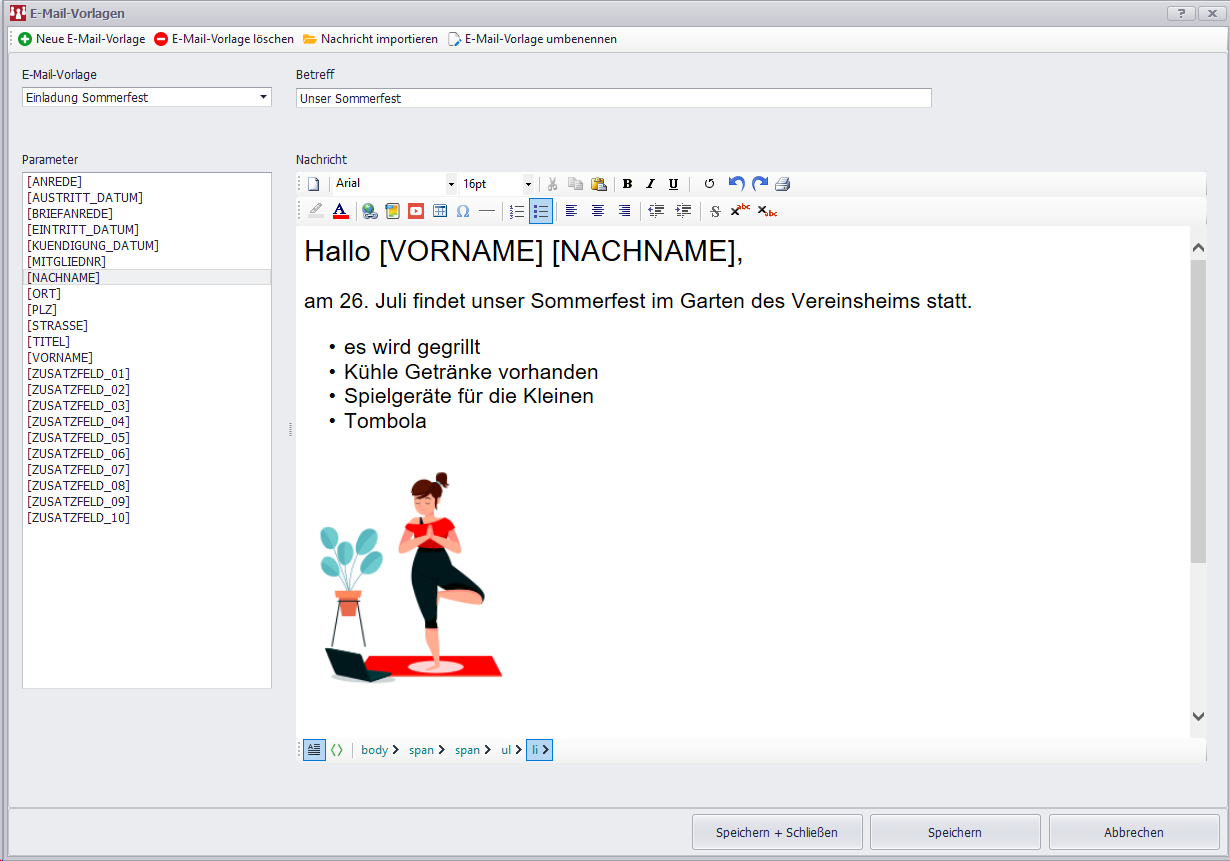Undo the last edit with the undo arrow

click(736, 184)
